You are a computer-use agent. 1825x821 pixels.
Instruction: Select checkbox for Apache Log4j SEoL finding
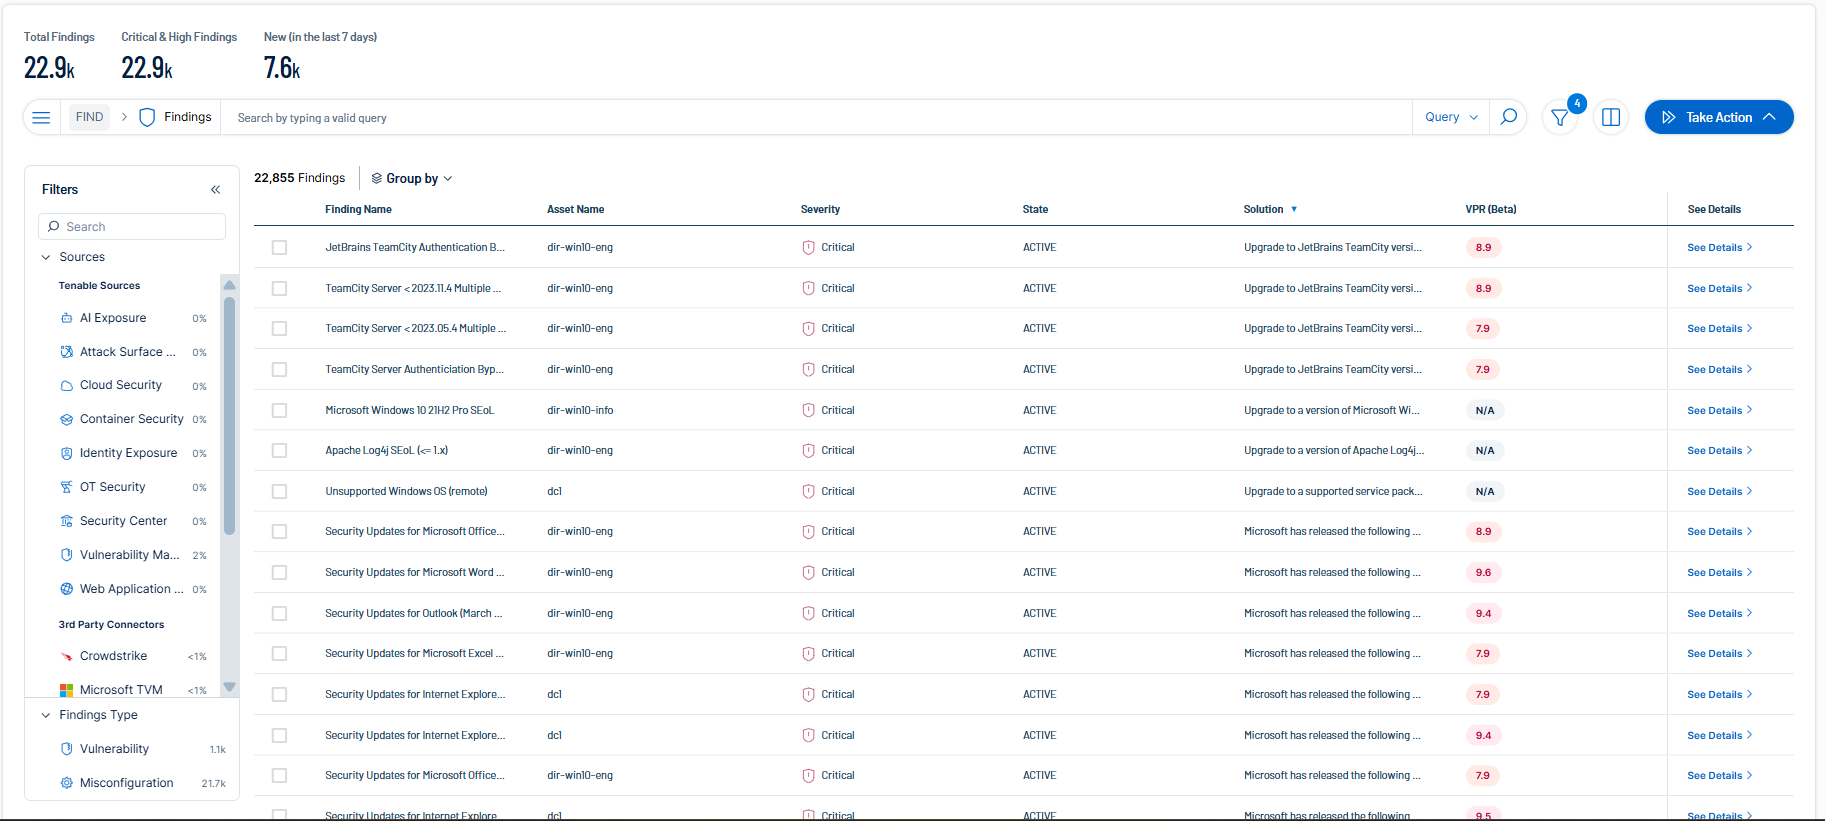(279, 451)
